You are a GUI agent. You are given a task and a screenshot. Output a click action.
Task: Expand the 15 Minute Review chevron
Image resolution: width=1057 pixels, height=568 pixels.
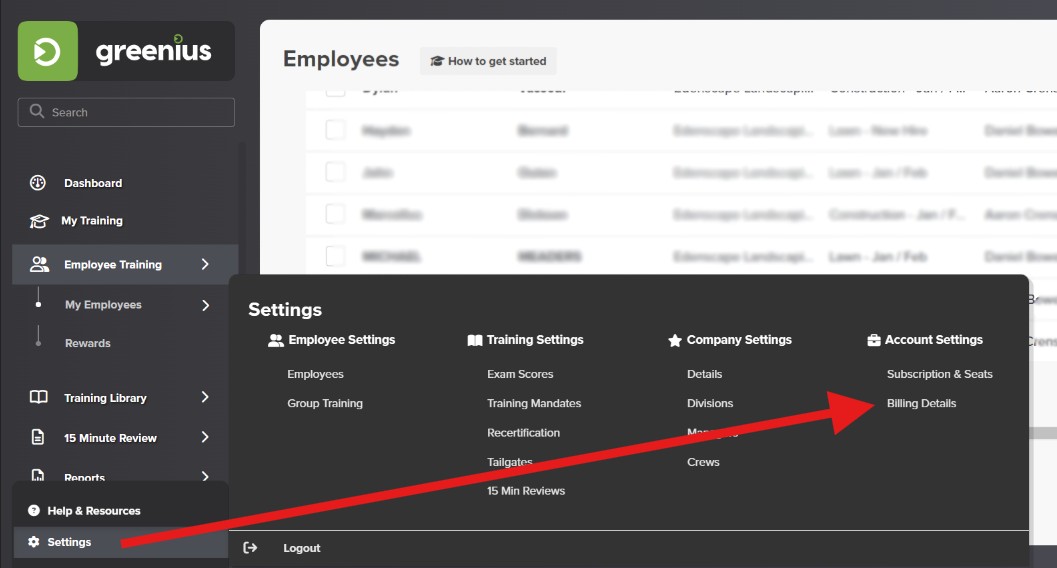point(205,437)
